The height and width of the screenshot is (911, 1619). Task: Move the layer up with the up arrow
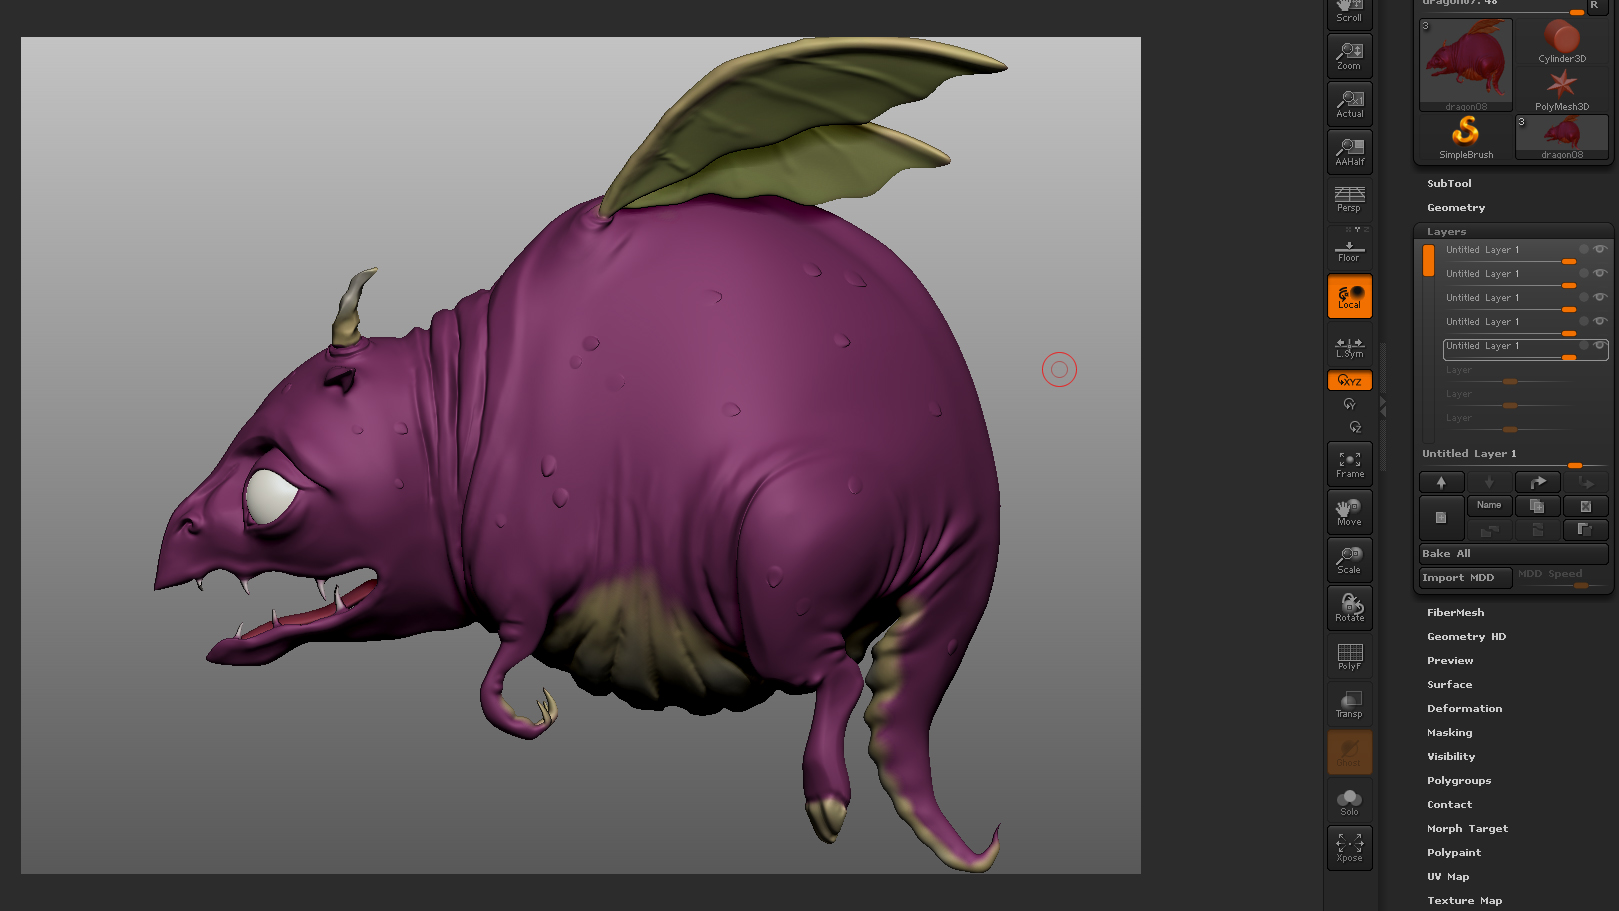1441,482
